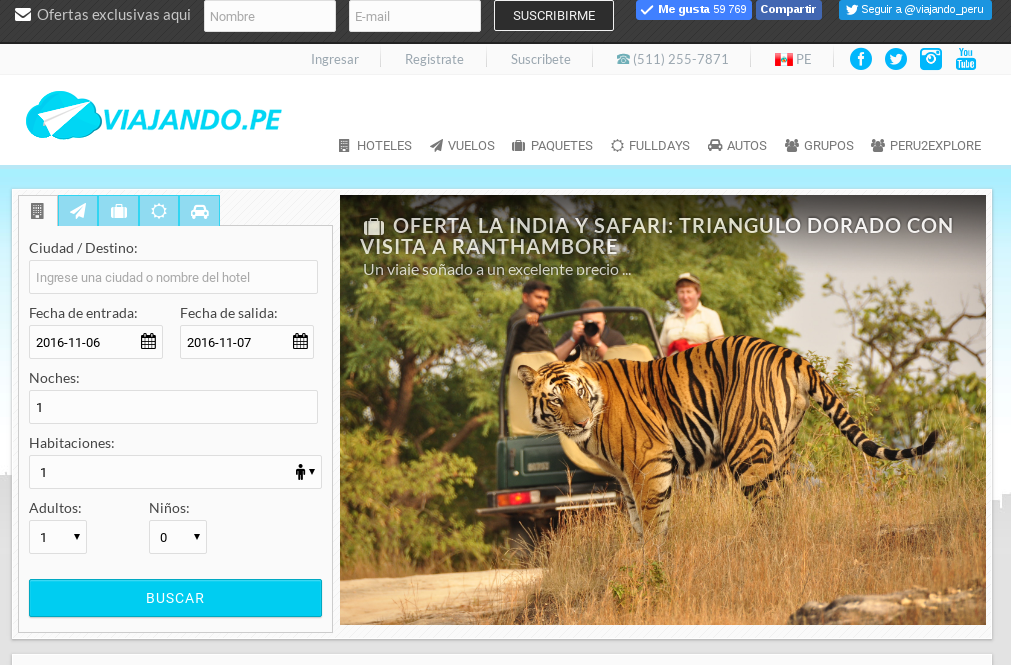Viewport: 1011px width, 665px height.
Task: Open the YouTube channel icon
Action: (965, 59)
